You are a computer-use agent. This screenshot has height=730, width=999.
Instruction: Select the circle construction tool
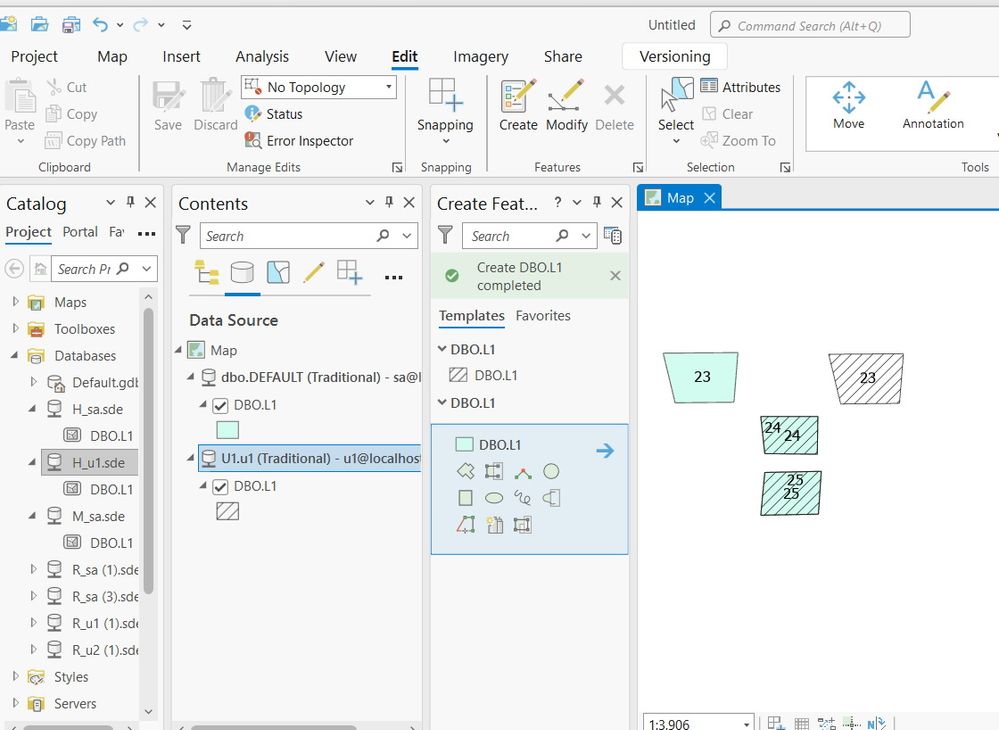551,471
